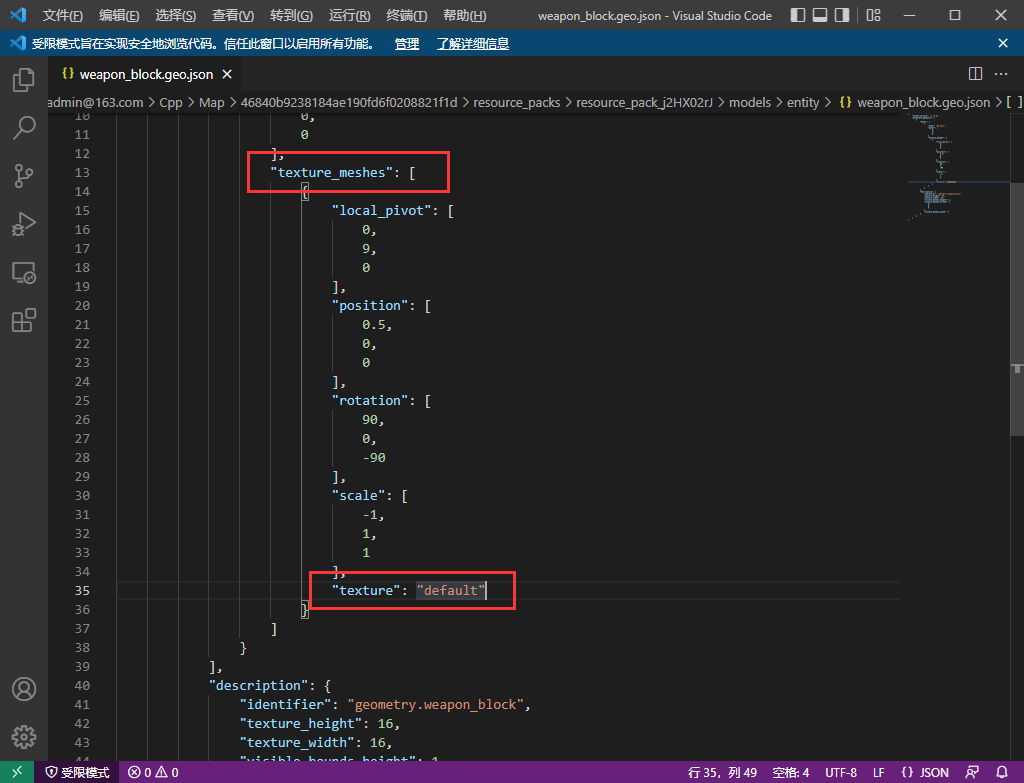Open the Extensions view

pos(24,320)
